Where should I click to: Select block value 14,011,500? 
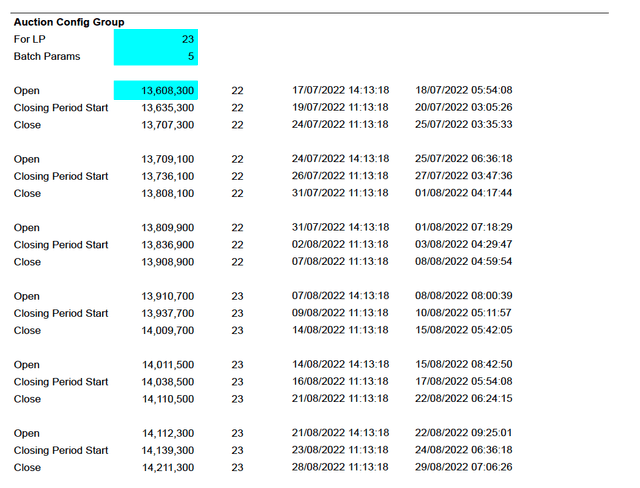[x=168, y=365]
